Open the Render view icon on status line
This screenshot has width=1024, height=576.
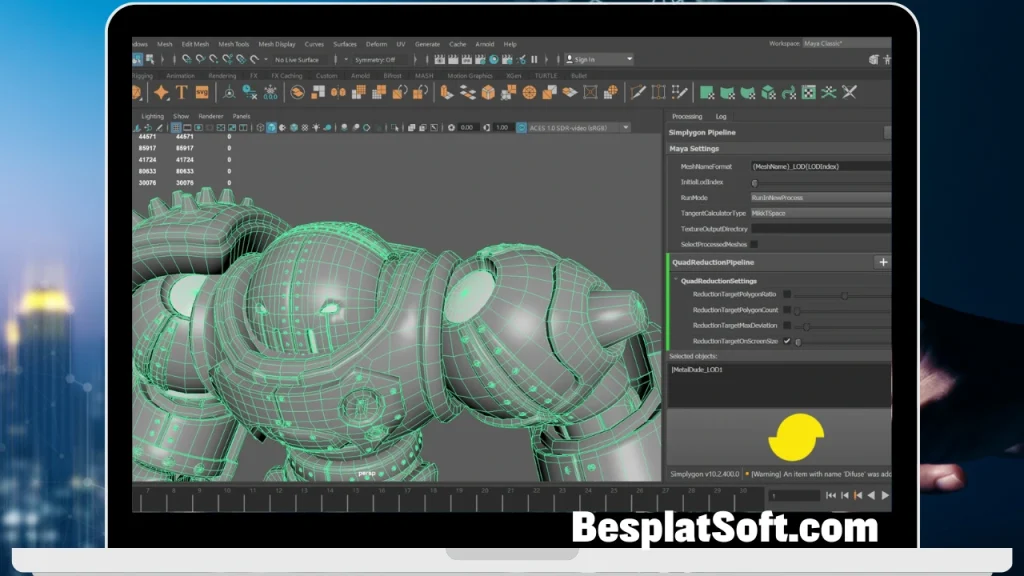click(441, 60)
